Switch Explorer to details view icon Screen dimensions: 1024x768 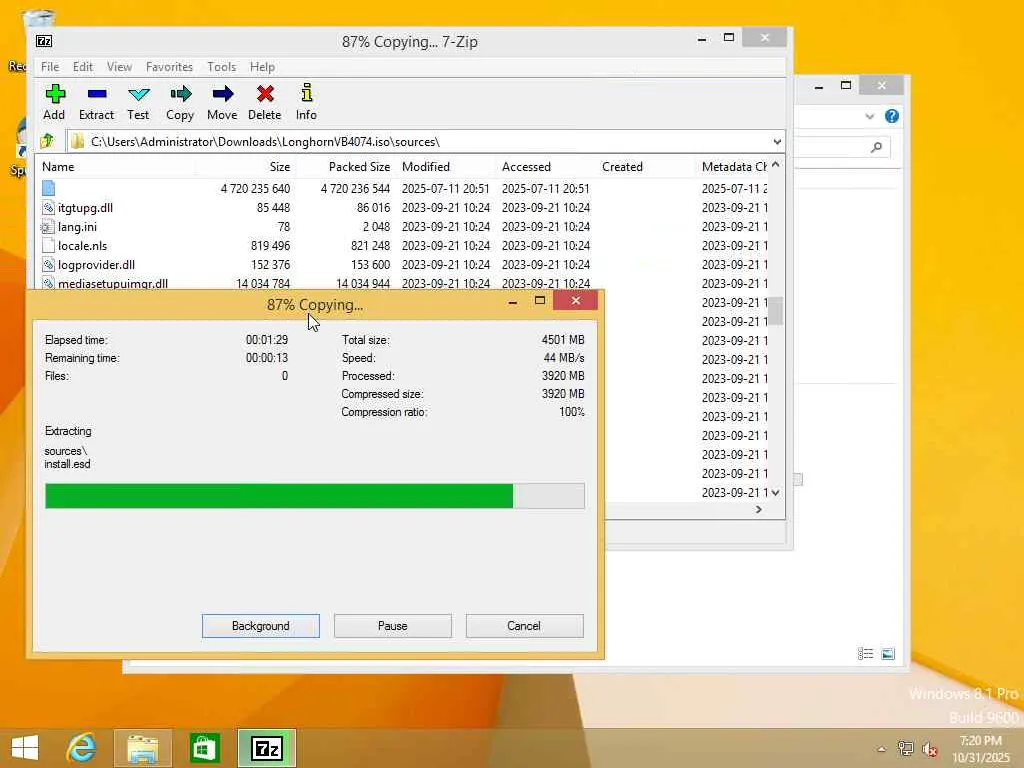pos(865,654)
